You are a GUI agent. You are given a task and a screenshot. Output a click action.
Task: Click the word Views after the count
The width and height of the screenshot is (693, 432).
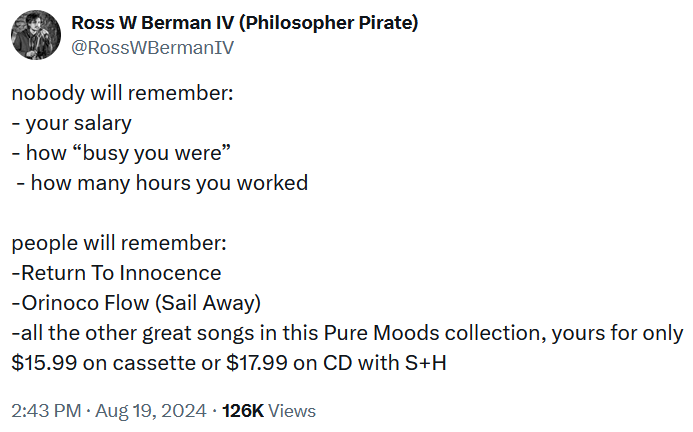pos(292,411)
